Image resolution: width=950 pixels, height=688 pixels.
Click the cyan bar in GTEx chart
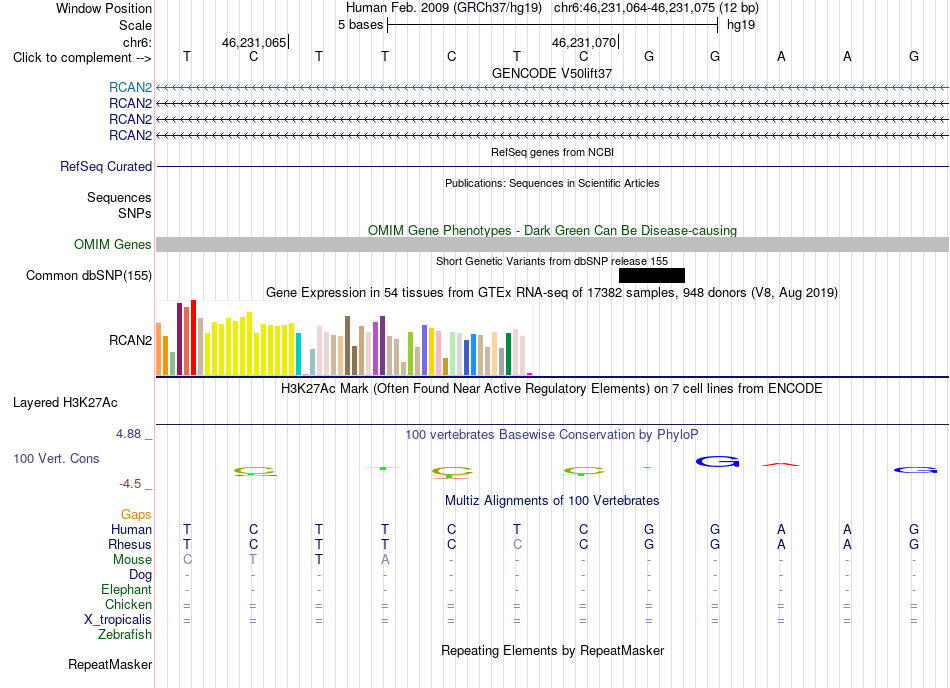pos(298,354)
